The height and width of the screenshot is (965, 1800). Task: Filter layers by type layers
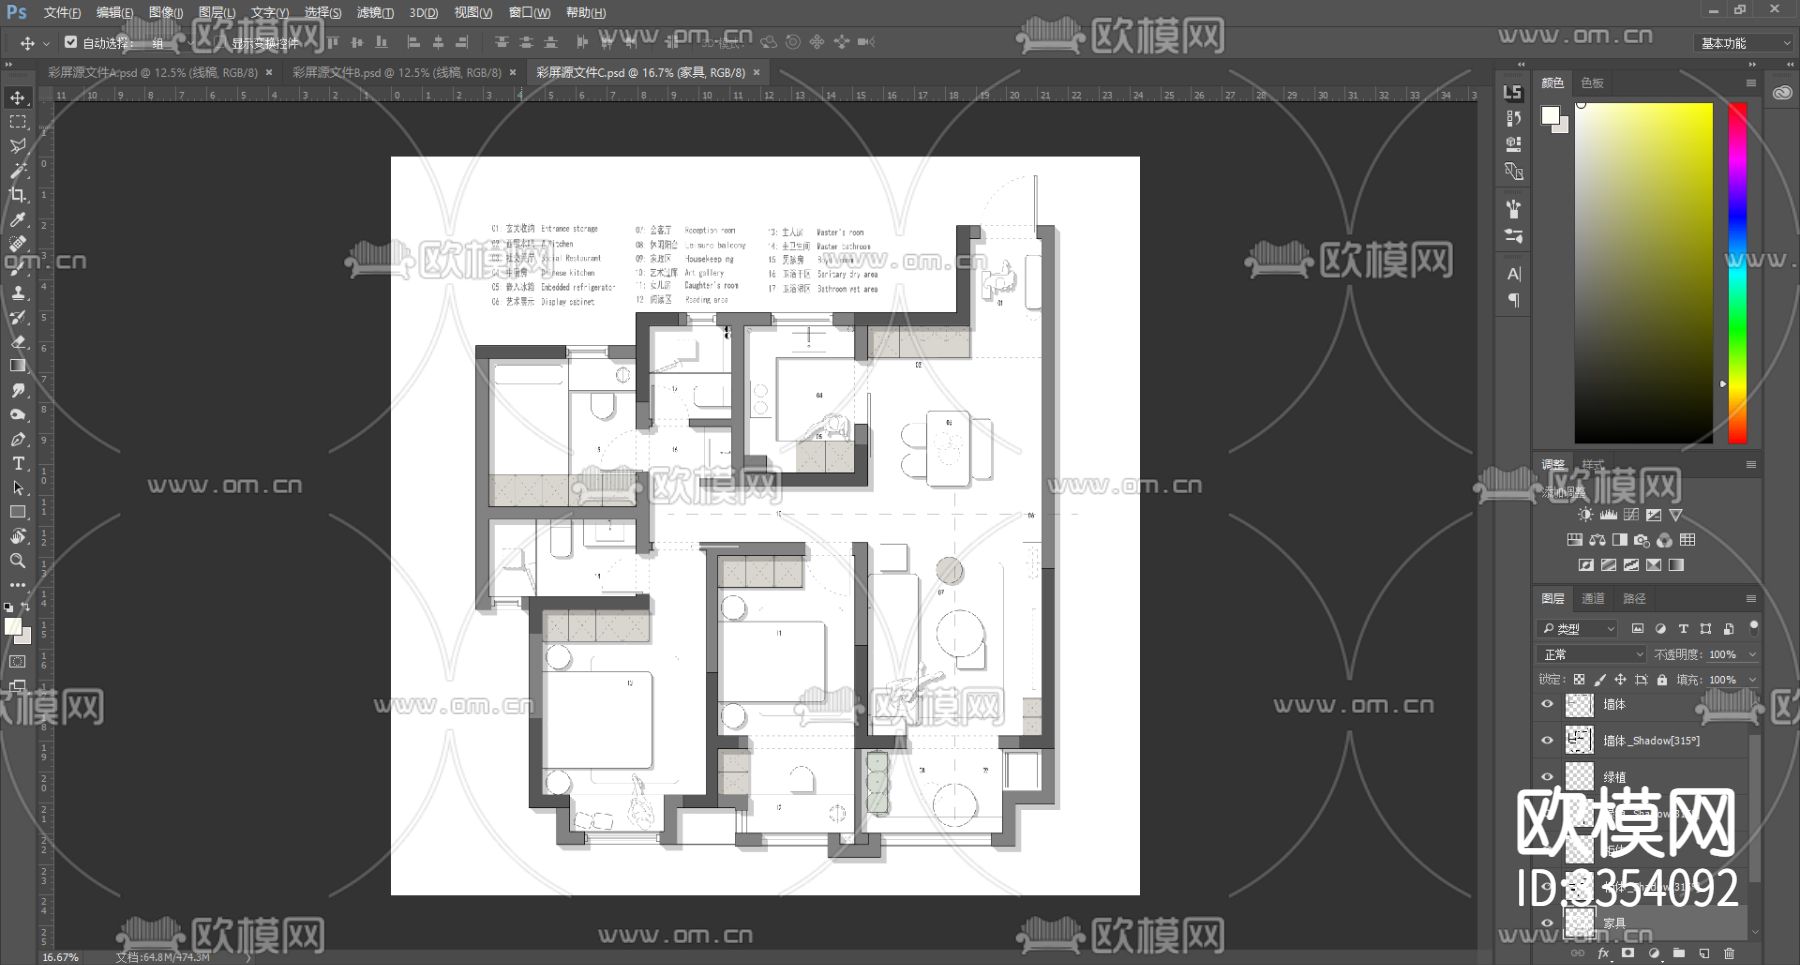click(1683, 629)
